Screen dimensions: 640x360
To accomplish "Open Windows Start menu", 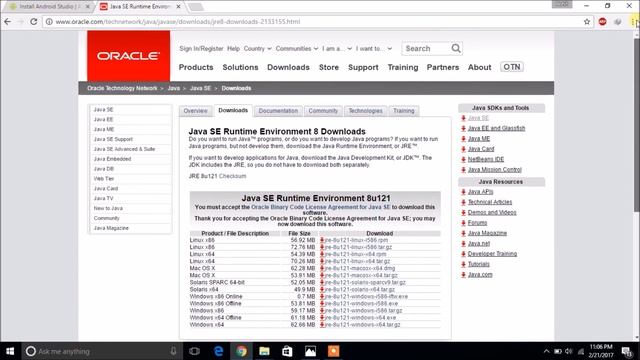I will tap(10, 351).
